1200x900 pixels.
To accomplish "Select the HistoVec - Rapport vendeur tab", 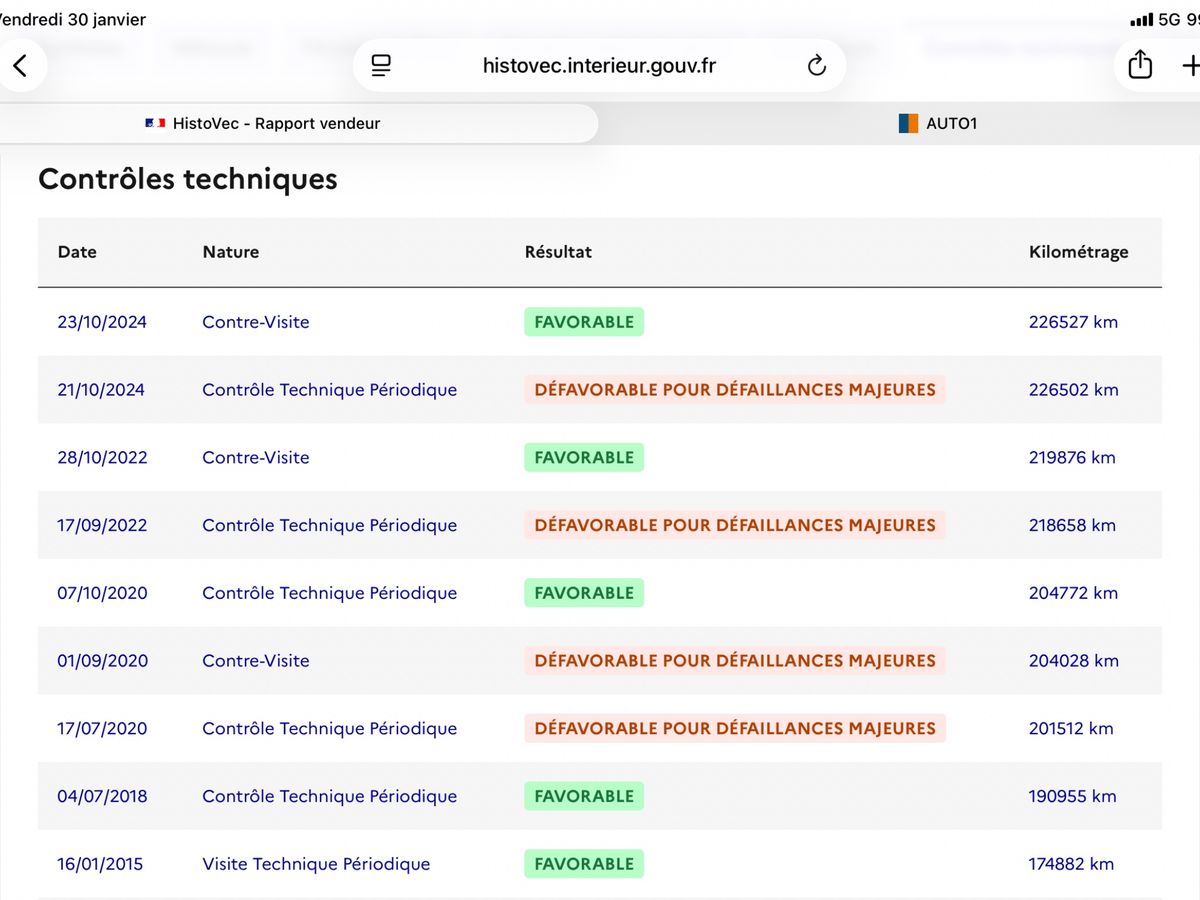I will click(298, 124).
